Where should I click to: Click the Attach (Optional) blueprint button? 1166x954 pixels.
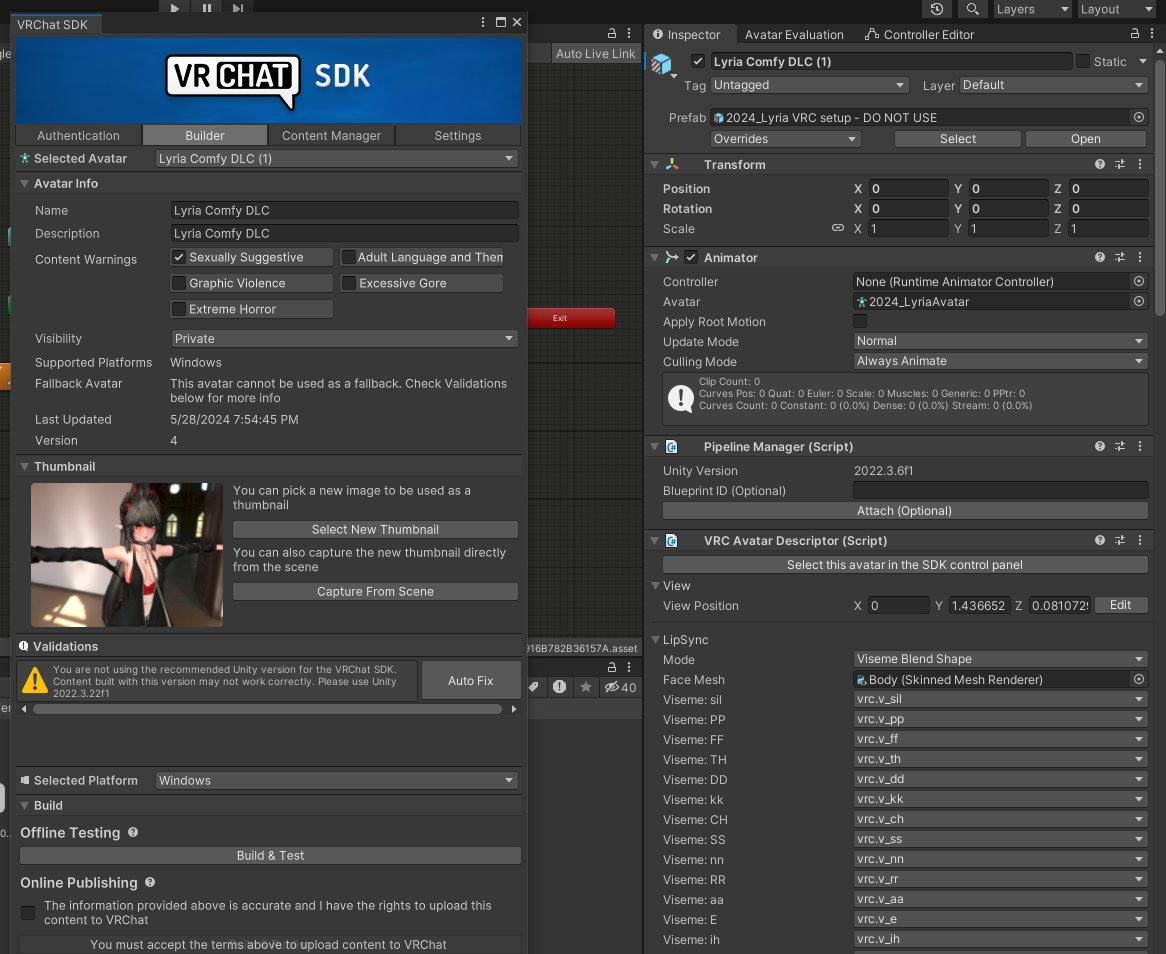click(904, 511)
